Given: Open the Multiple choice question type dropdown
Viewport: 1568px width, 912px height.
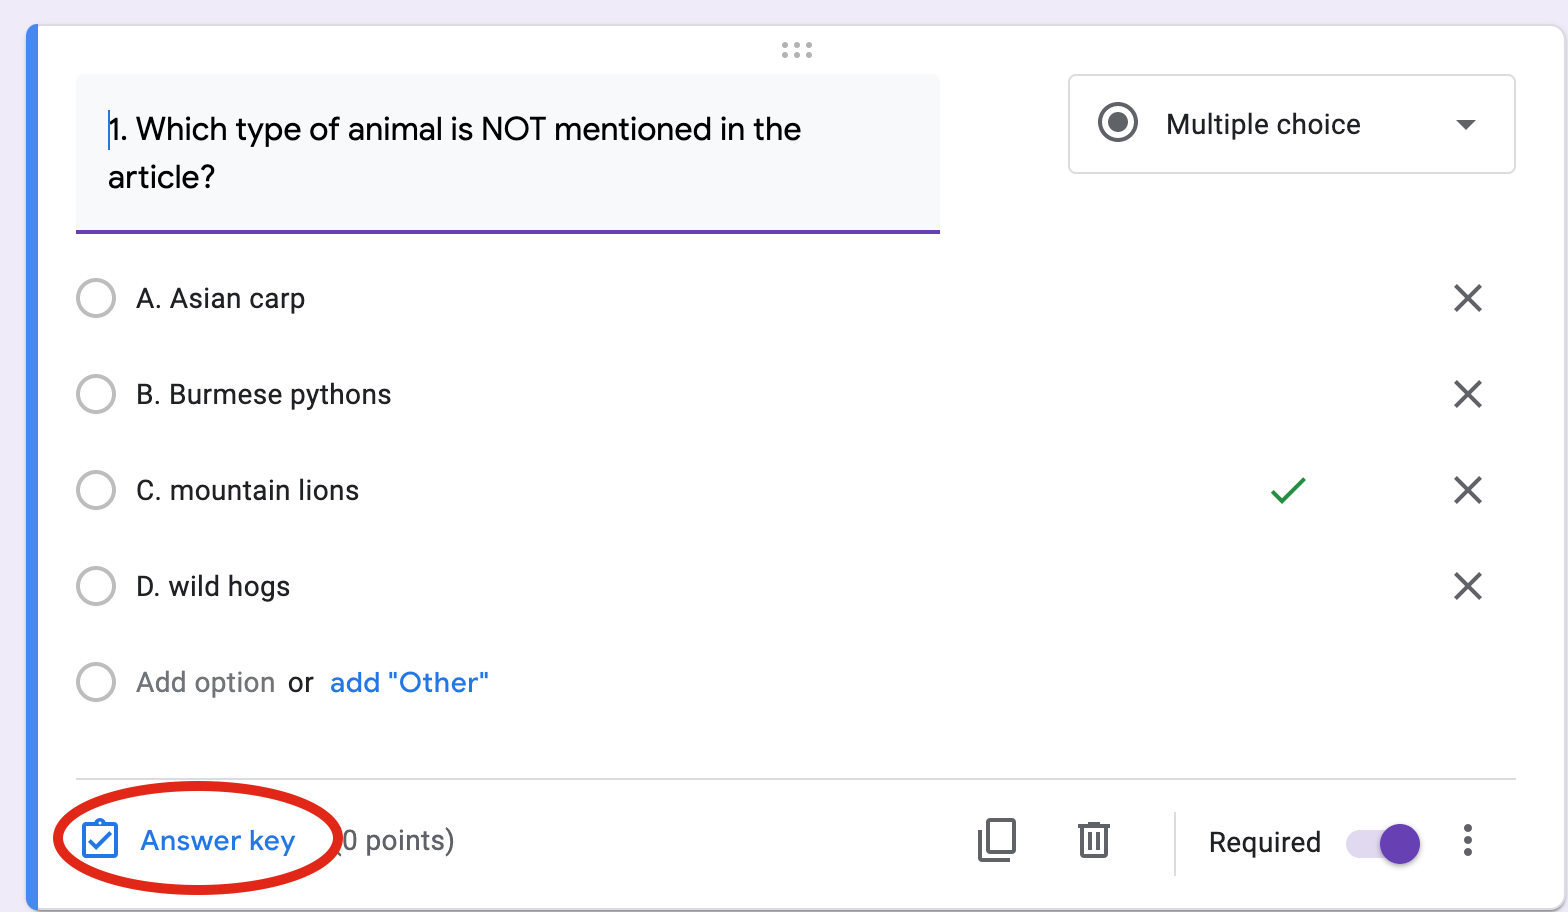Looking at the screenshot, I should 1290,124.
